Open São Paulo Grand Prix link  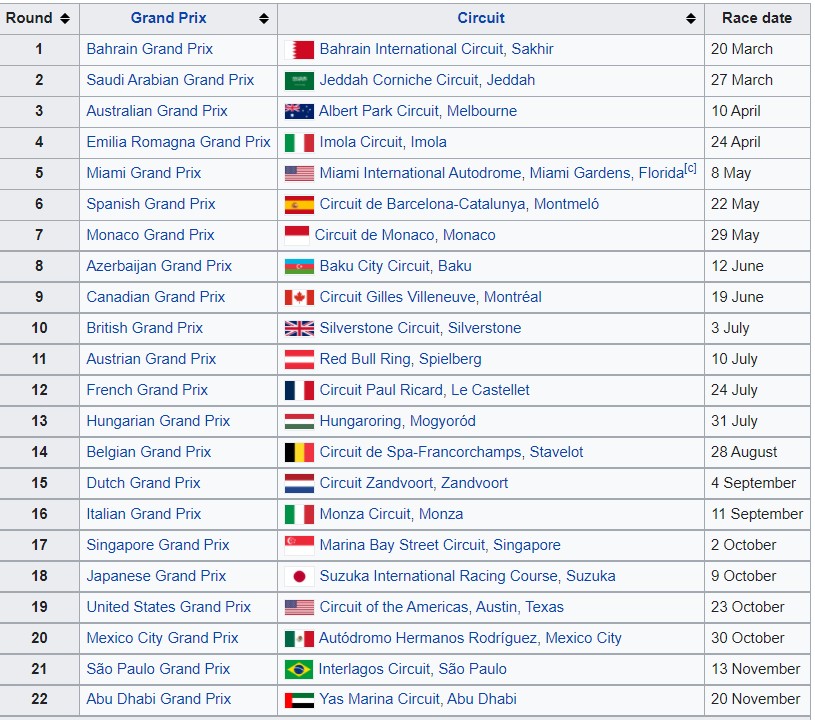tap(158, 669)
